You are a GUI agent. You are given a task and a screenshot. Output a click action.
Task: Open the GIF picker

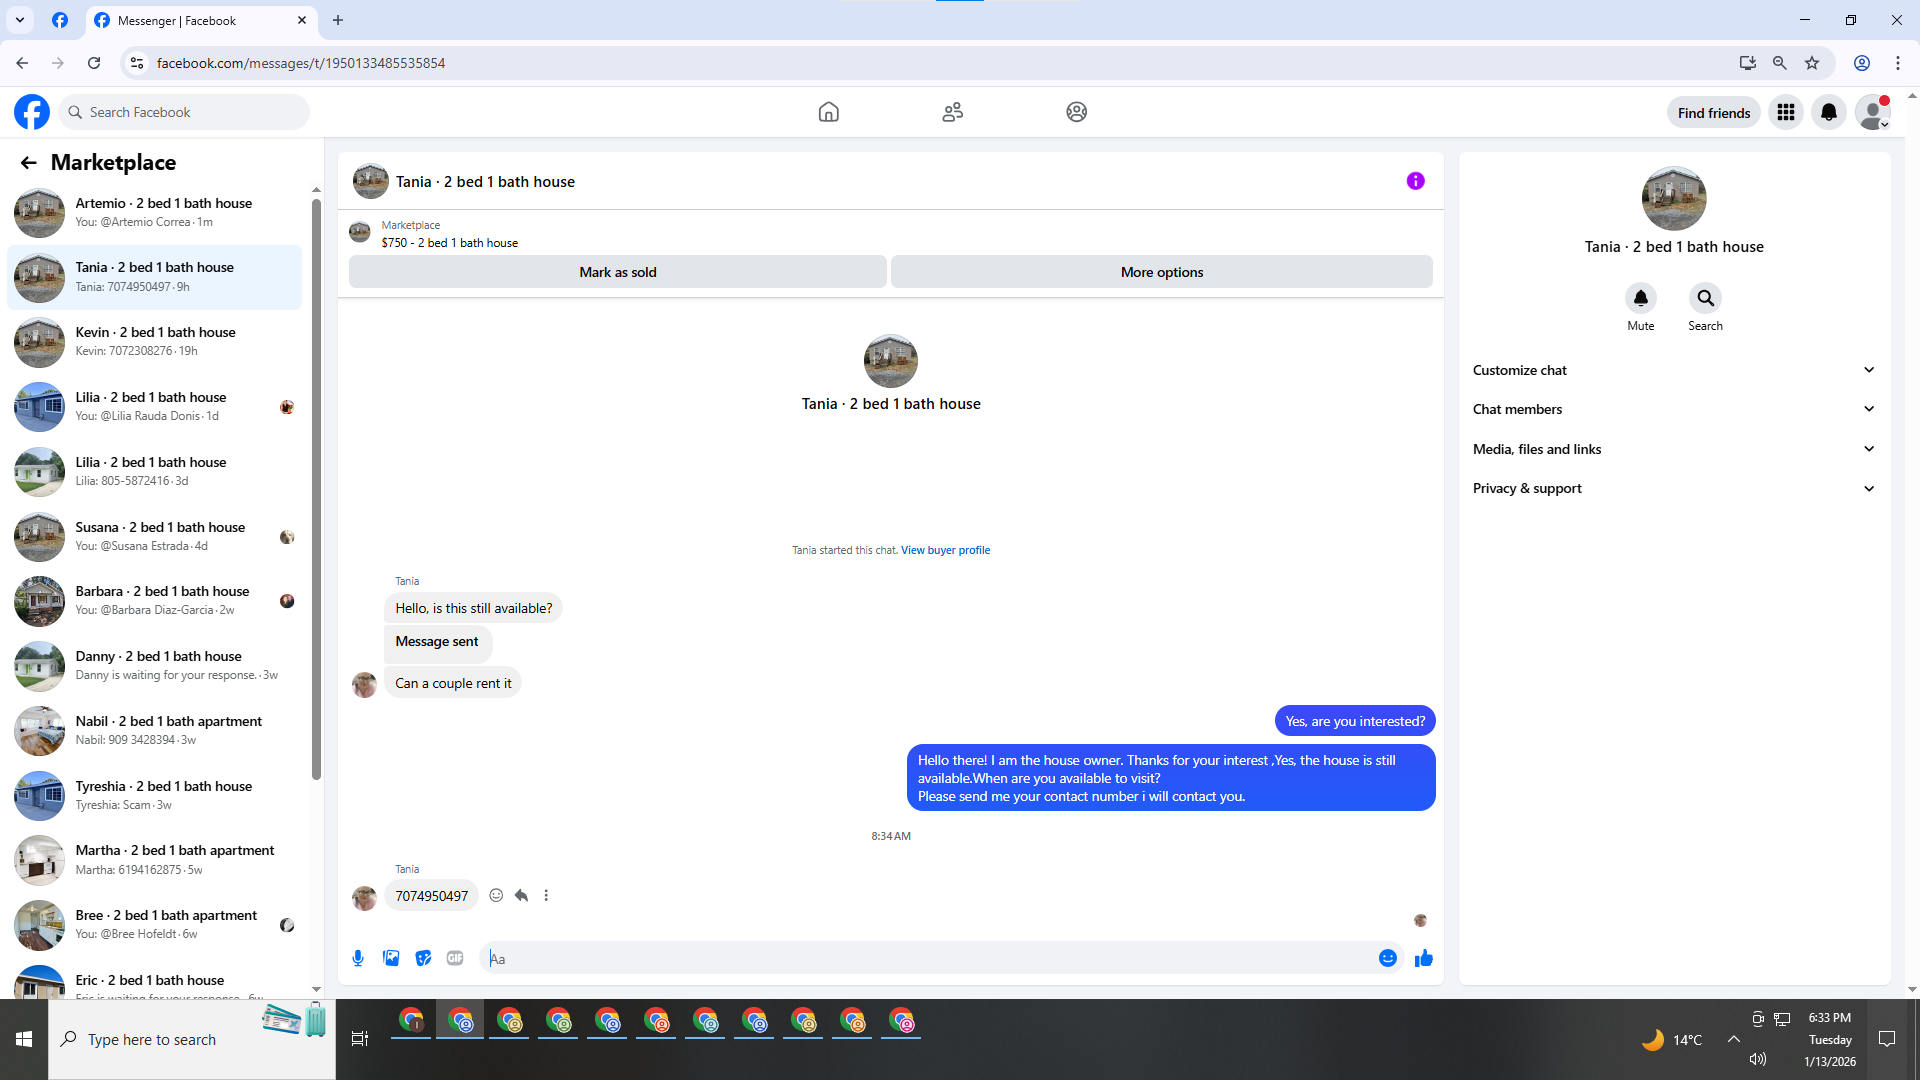[455, 958]
